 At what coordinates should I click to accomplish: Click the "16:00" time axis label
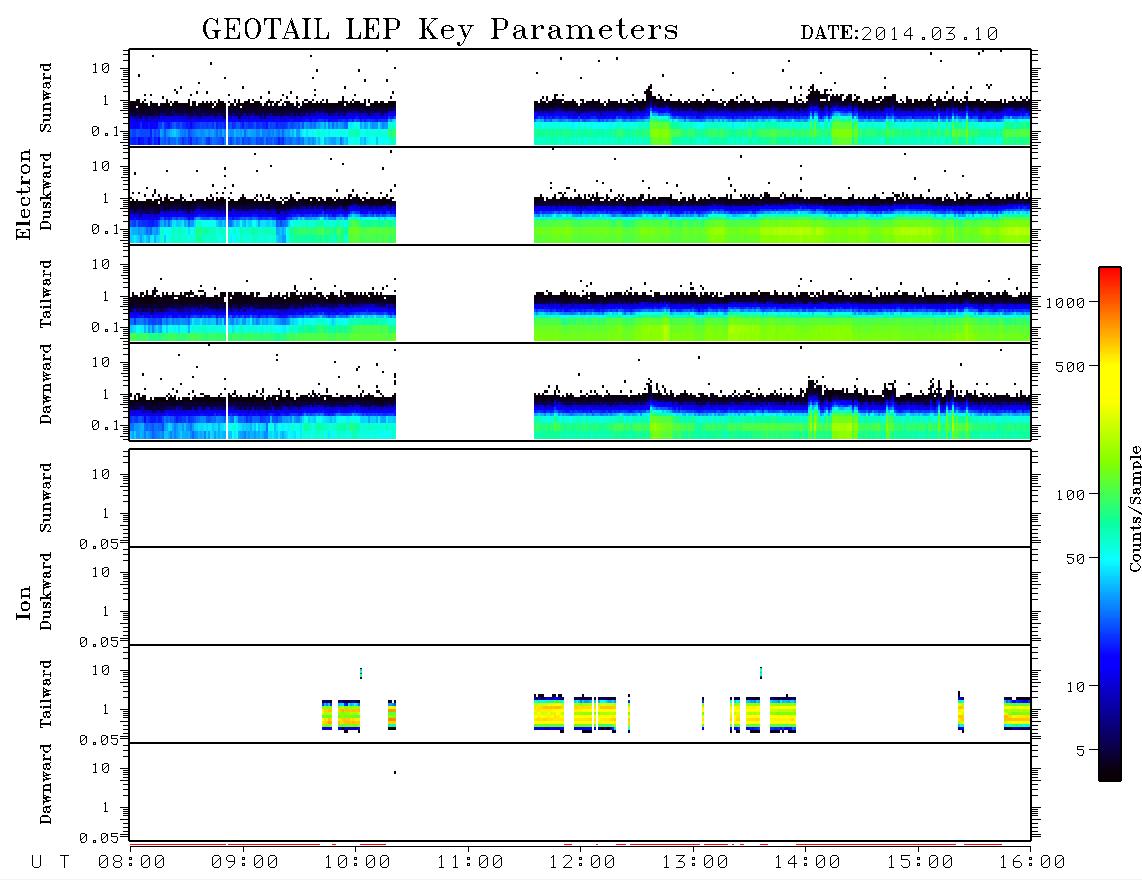[x=1032, y=863]
